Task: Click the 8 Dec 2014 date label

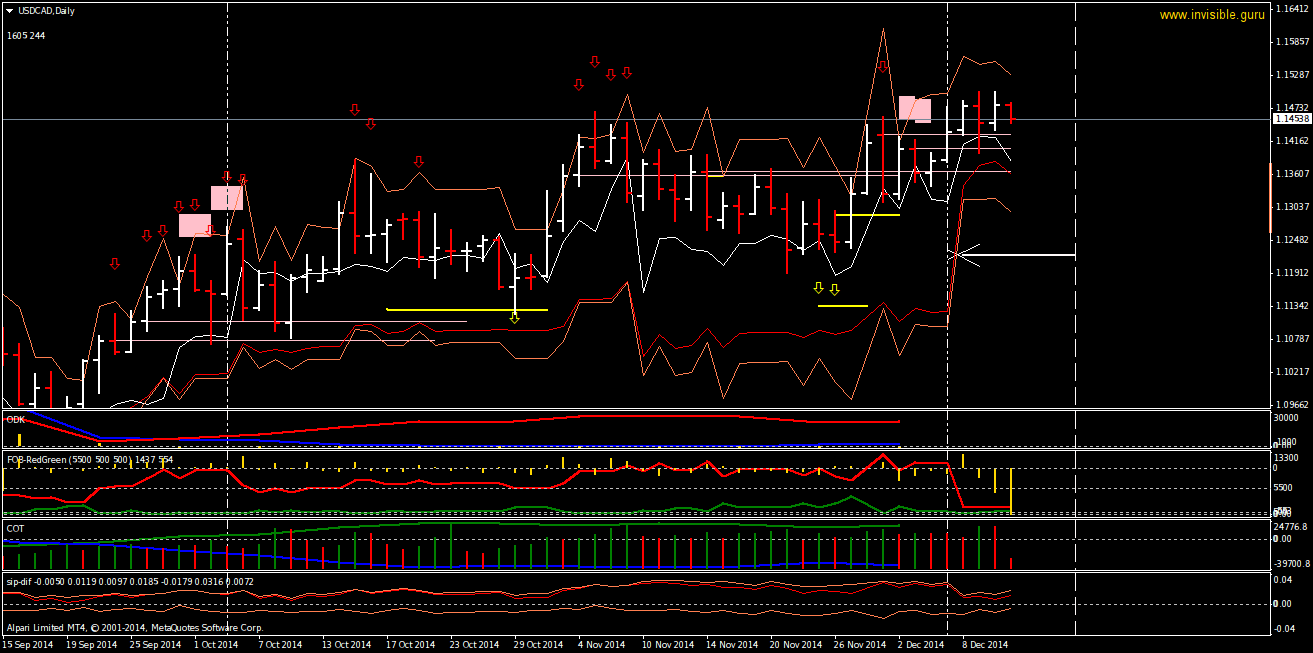Action: pyautogui.click(x=985, y=645)
